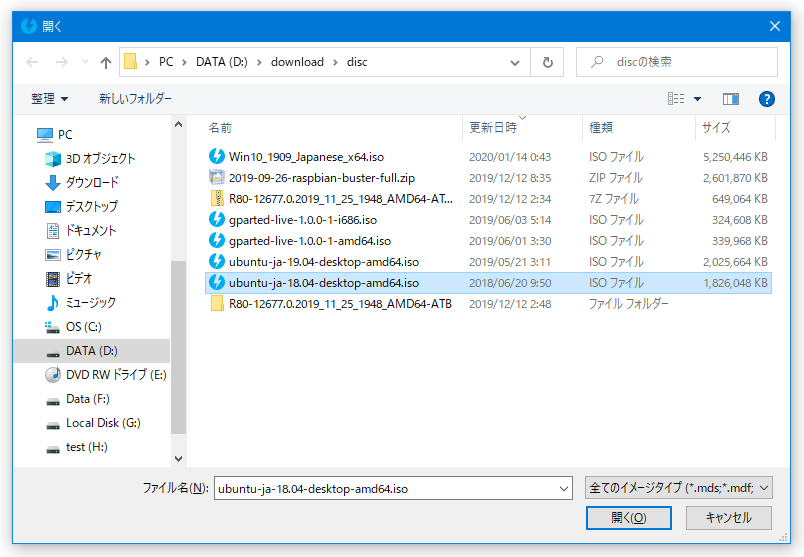Open ビデオ in the sidebar
This screenshot has width=804, height=557.
pos(69,278)
